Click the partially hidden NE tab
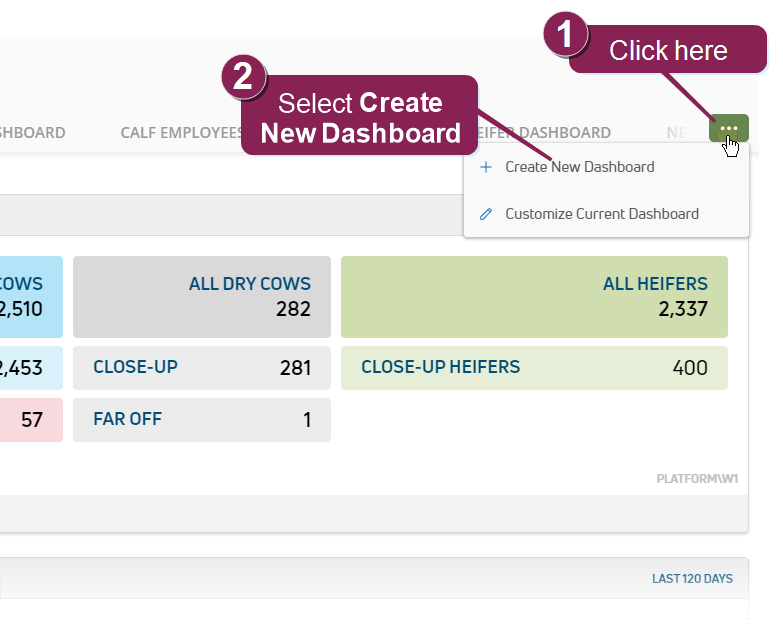This screenshot has height=630, width=783. coord(677,132)
